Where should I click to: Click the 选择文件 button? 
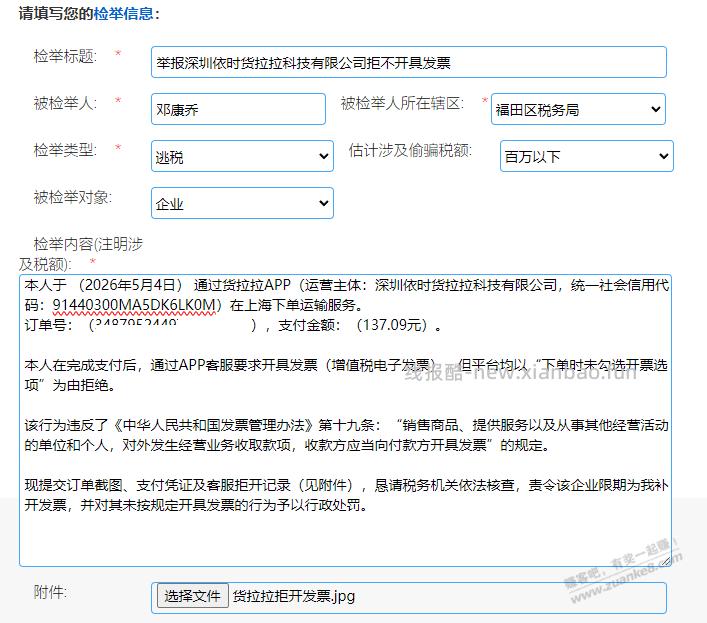[193, 596]
